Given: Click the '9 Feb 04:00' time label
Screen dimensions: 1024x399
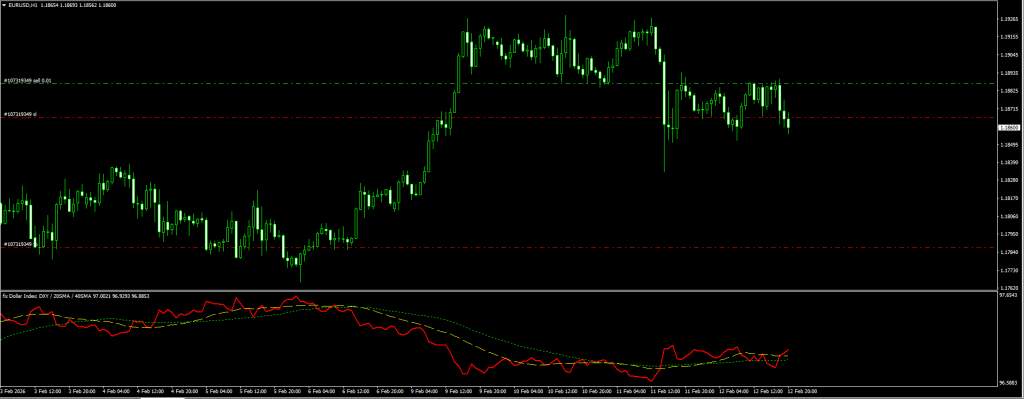Looking at the screenshot, I should pos(424,391).
